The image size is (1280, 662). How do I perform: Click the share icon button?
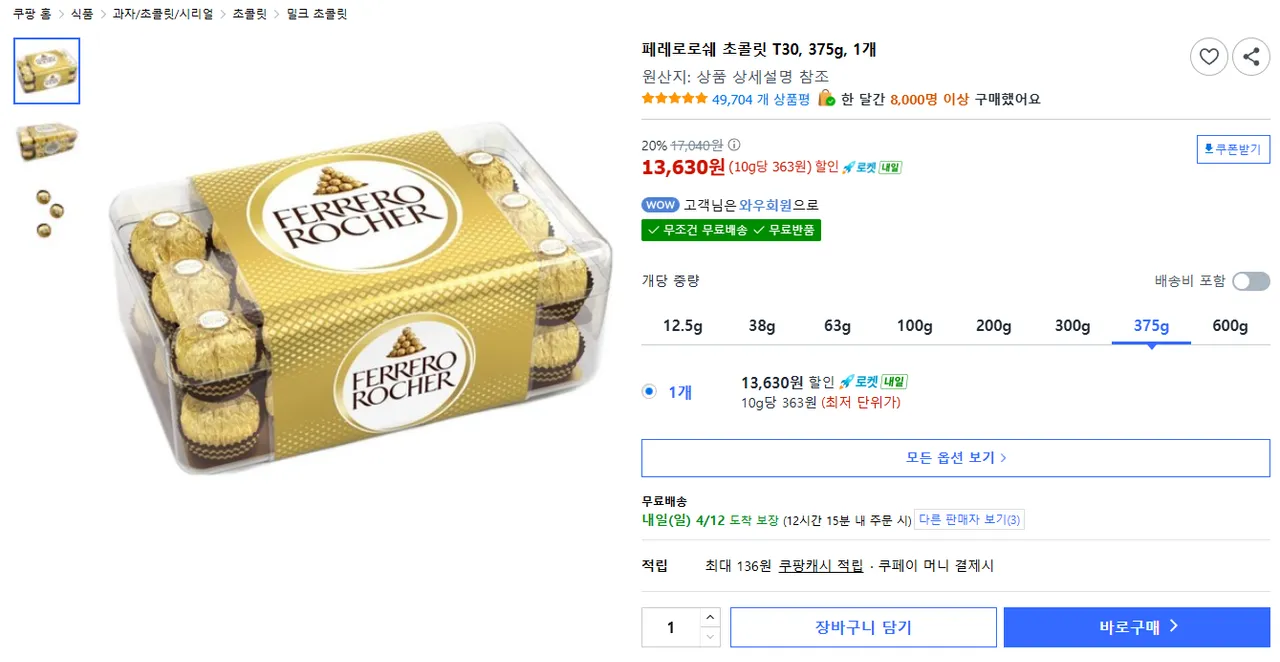pos(1251,57)
